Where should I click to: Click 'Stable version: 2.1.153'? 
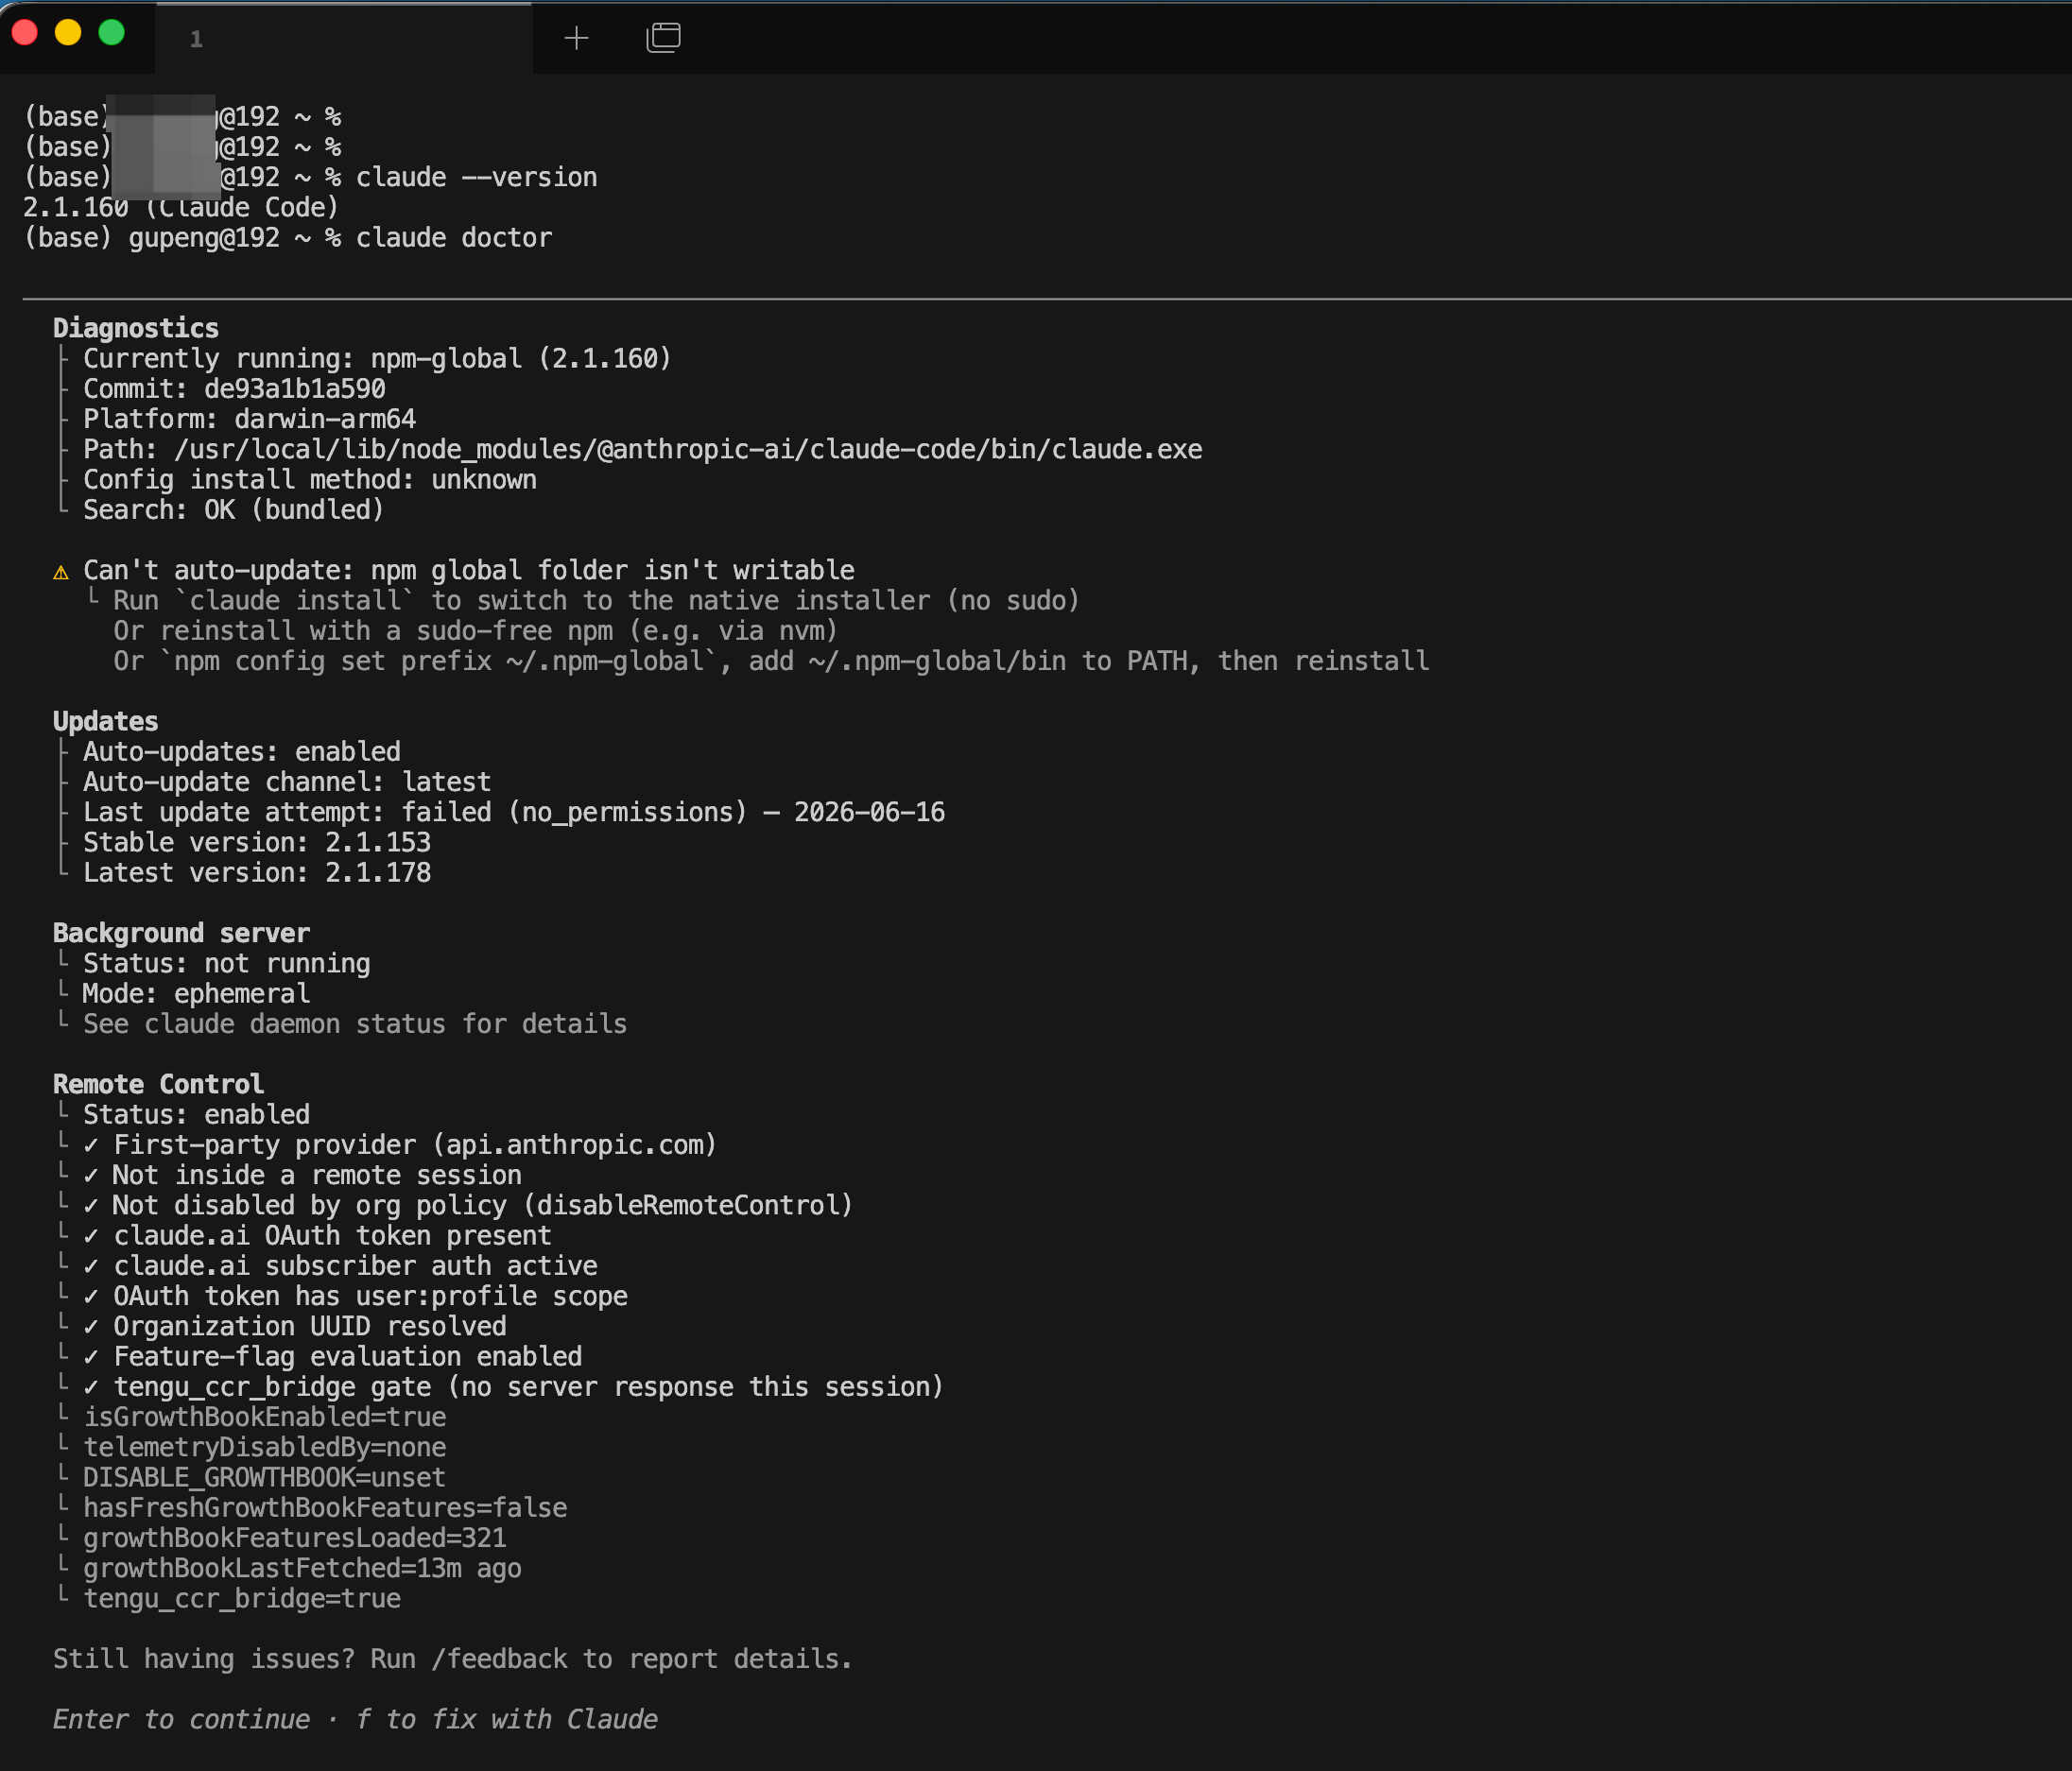coord(257,843)
